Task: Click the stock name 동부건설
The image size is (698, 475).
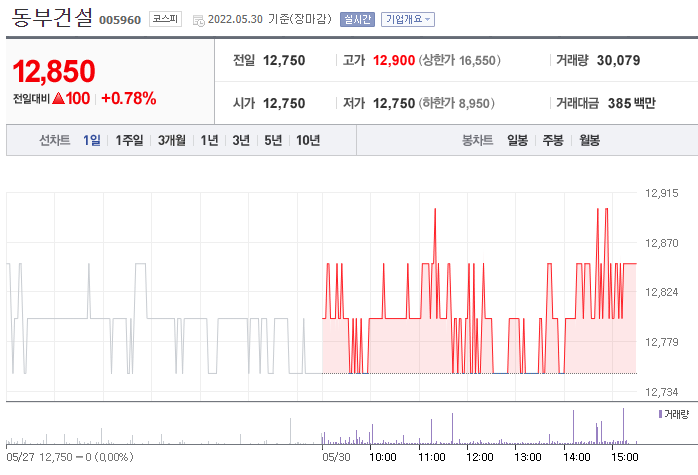Action: click(x=52, y=17)
